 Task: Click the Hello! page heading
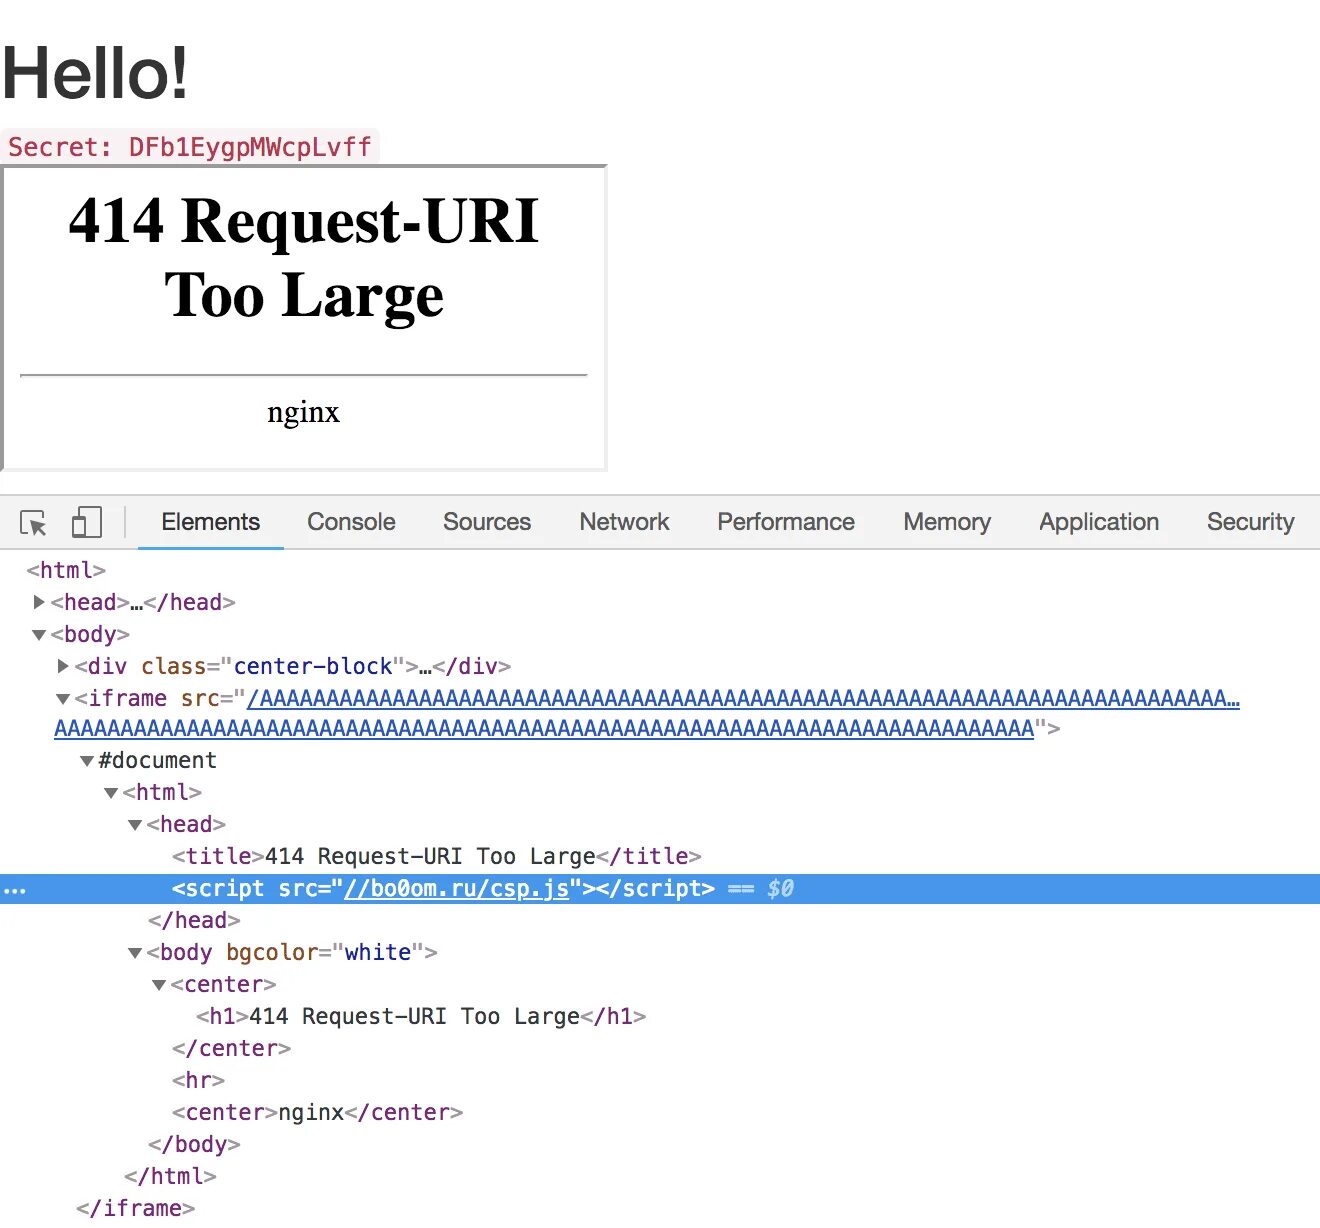pyautogui.click(x=95, y=72)
